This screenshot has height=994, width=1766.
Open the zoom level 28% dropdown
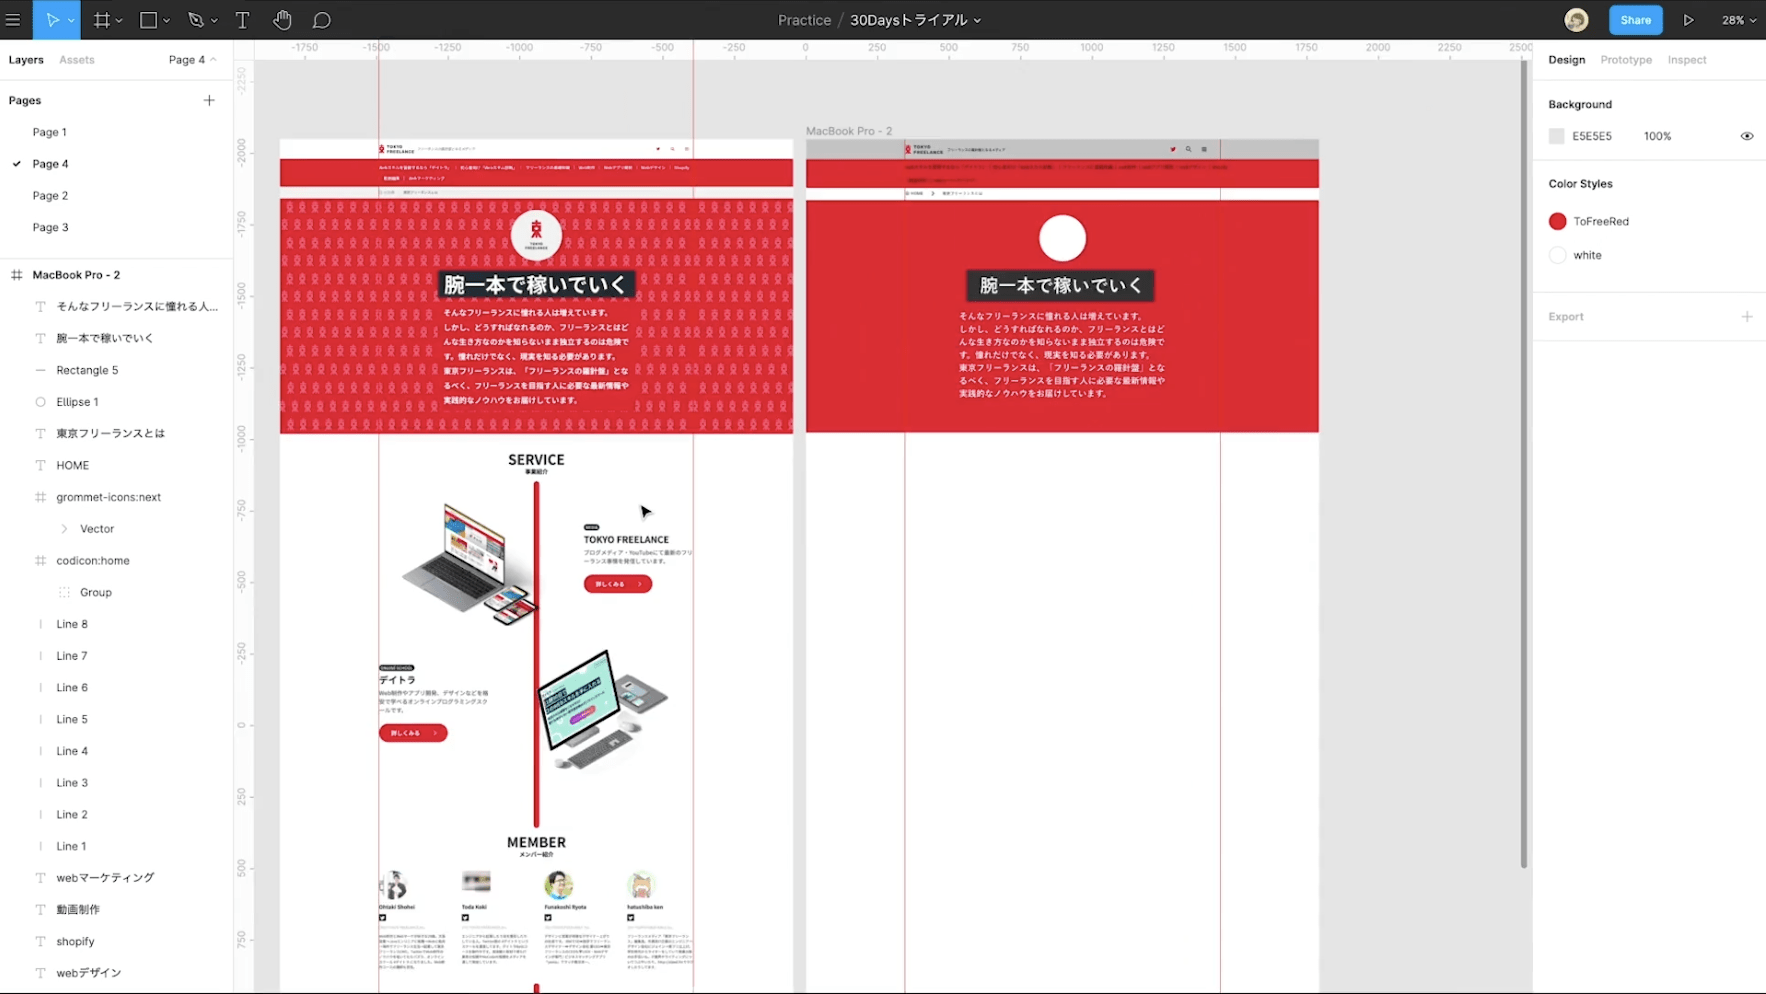click(1738, 20)
